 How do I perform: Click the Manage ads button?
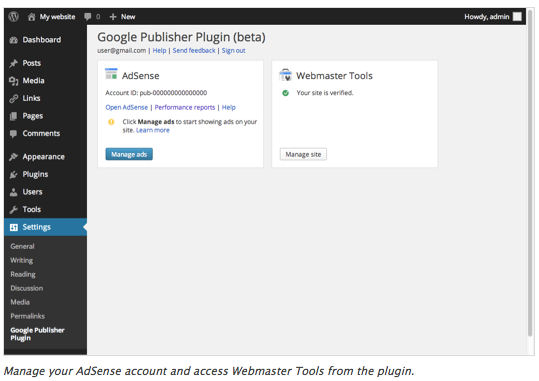point(129,154)
